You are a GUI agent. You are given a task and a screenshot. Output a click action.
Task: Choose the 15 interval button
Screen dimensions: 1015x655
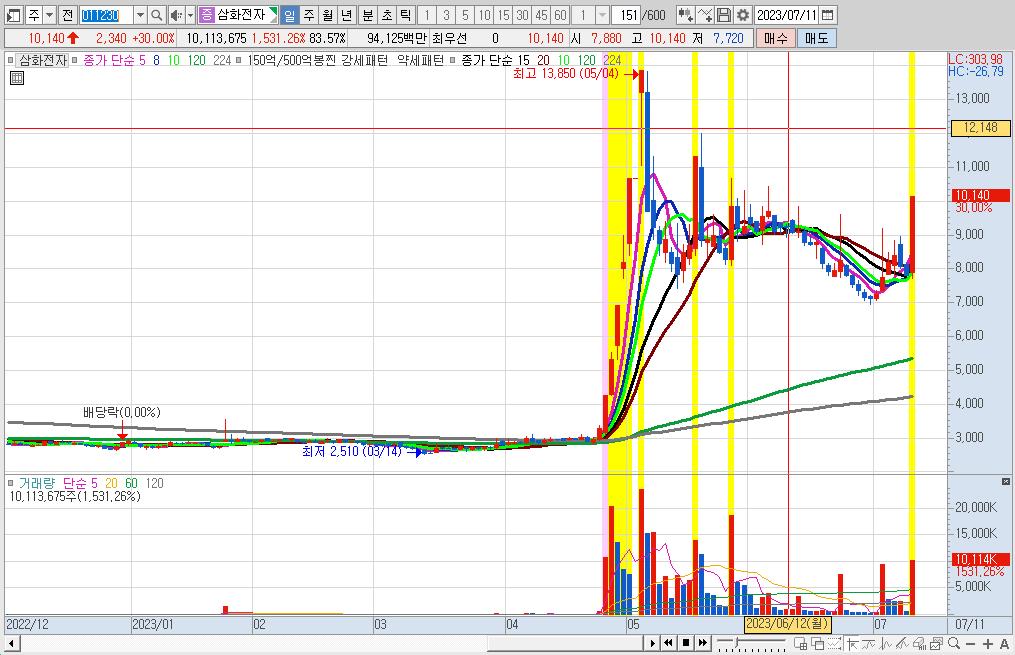coord(504,15)
